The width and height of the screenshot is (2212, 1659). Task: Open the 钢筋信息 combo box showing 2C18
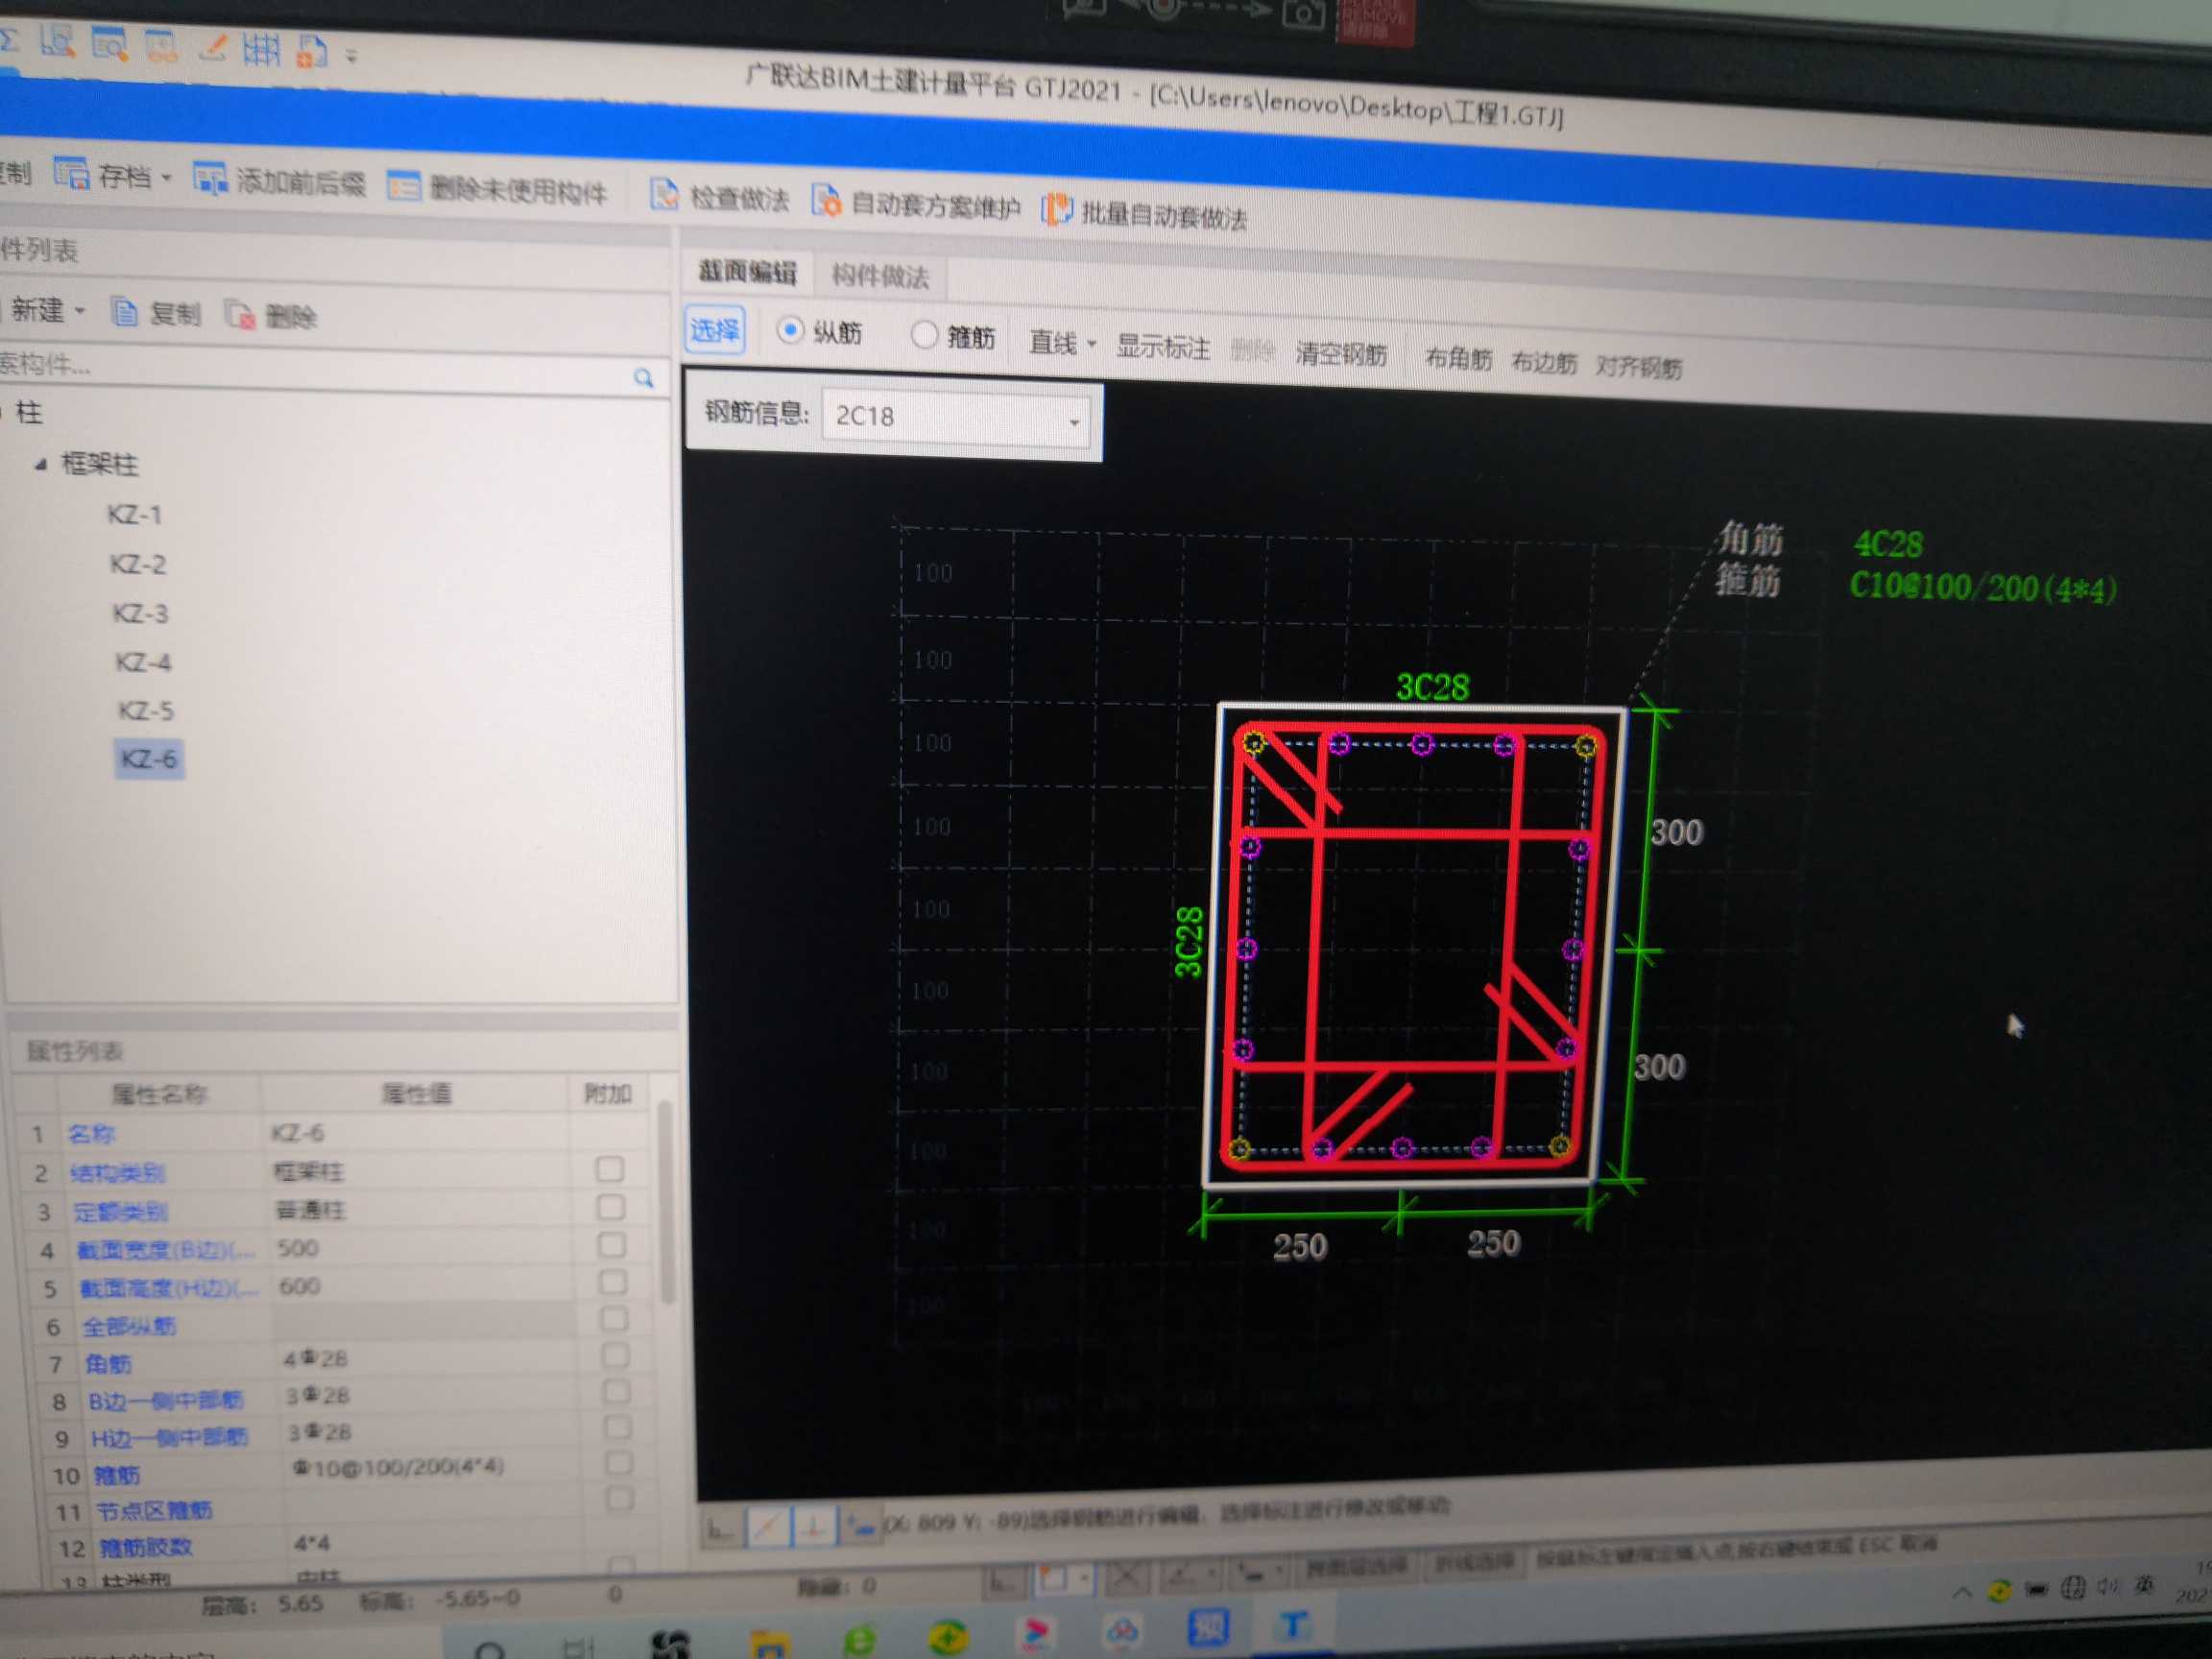(x=956, y=419)
